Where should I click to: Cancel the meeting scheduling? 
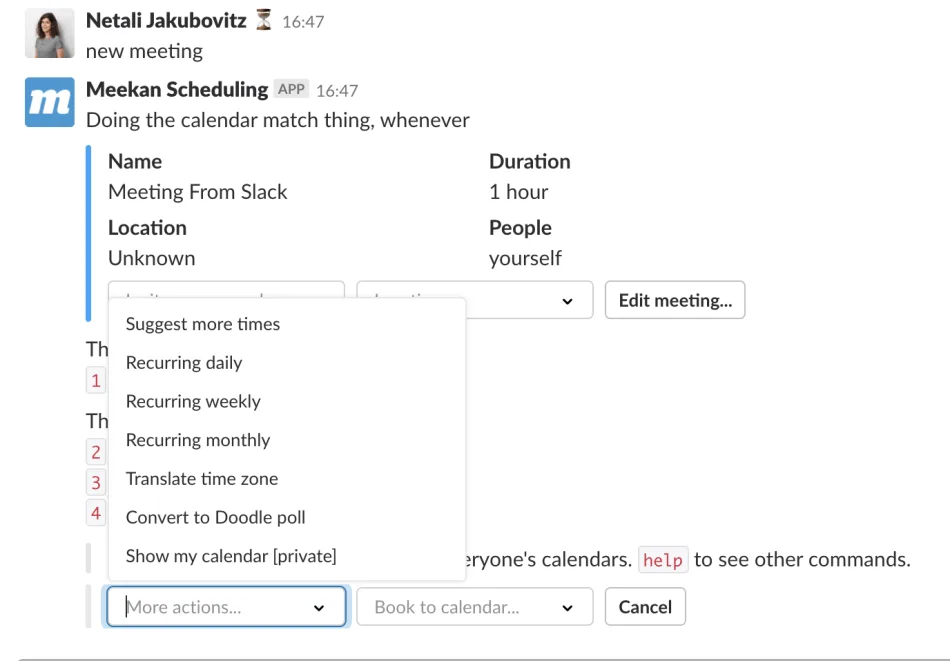(645, 606)
